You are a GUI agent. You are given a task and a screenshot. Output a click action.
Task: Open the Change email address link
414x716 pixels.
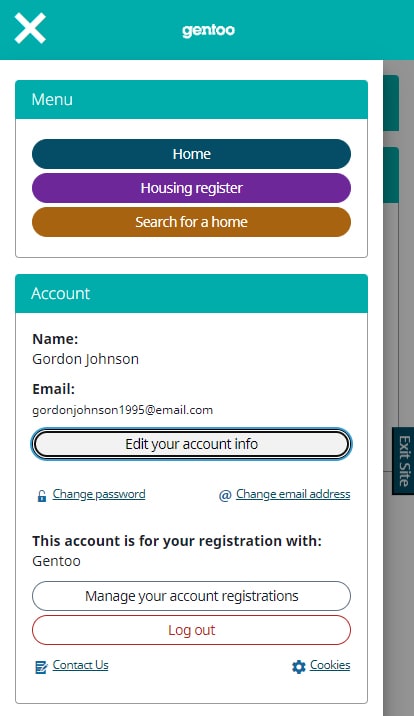tap(293, 494)
